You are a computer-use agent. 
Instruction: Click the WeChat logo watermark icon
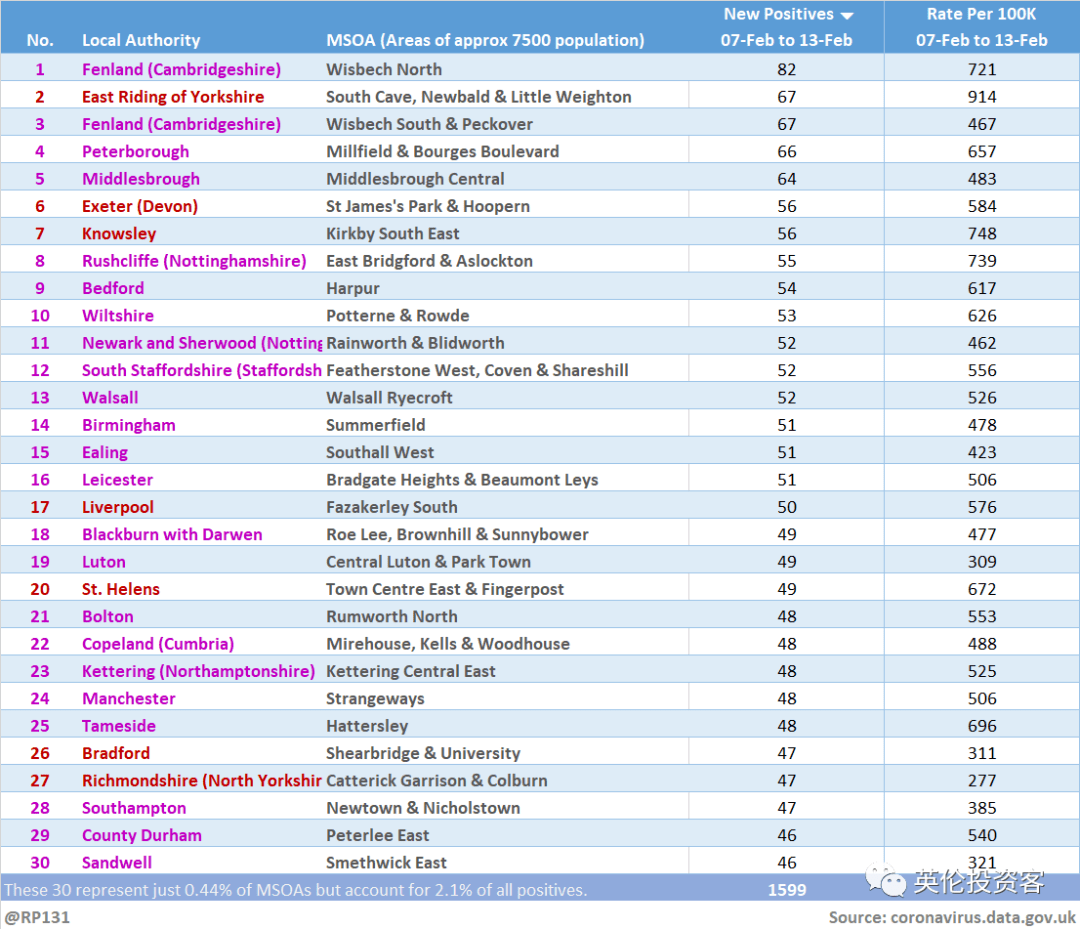886,880
